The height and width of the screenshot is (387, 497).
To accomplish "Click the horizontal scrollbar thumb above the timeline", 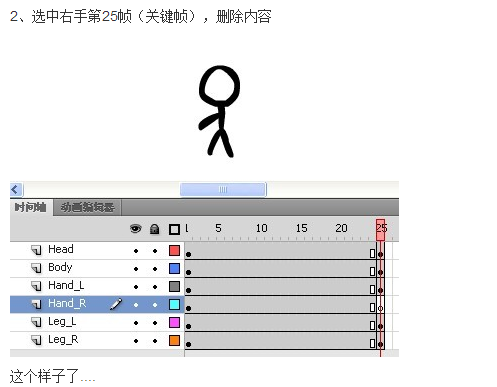I will [x=223, y=190].
